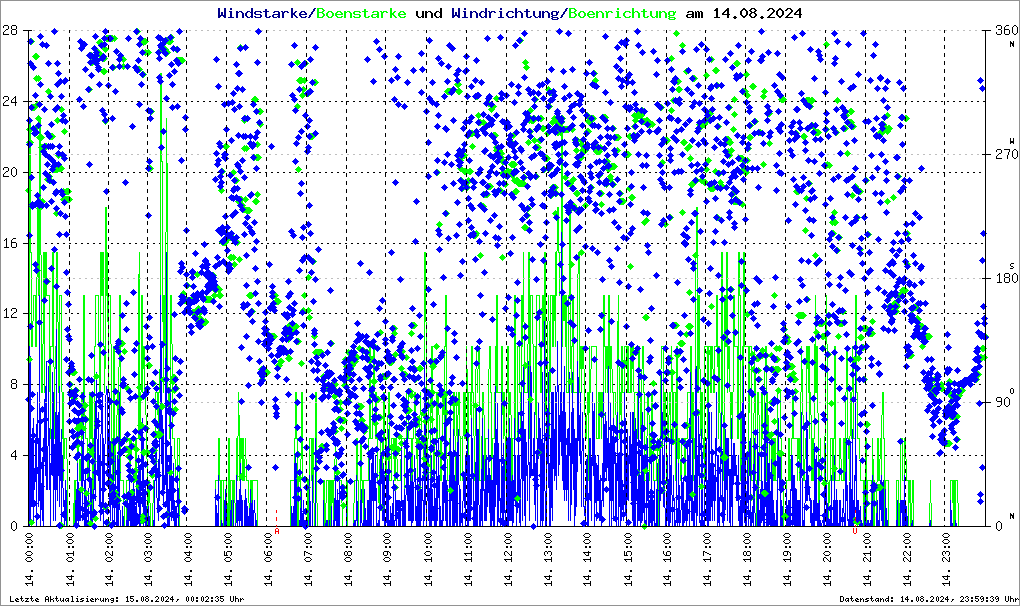Click the 'W' direction label on right axis
The width and height of the screenshot is (1020, 606).
tap(1012, 141)
